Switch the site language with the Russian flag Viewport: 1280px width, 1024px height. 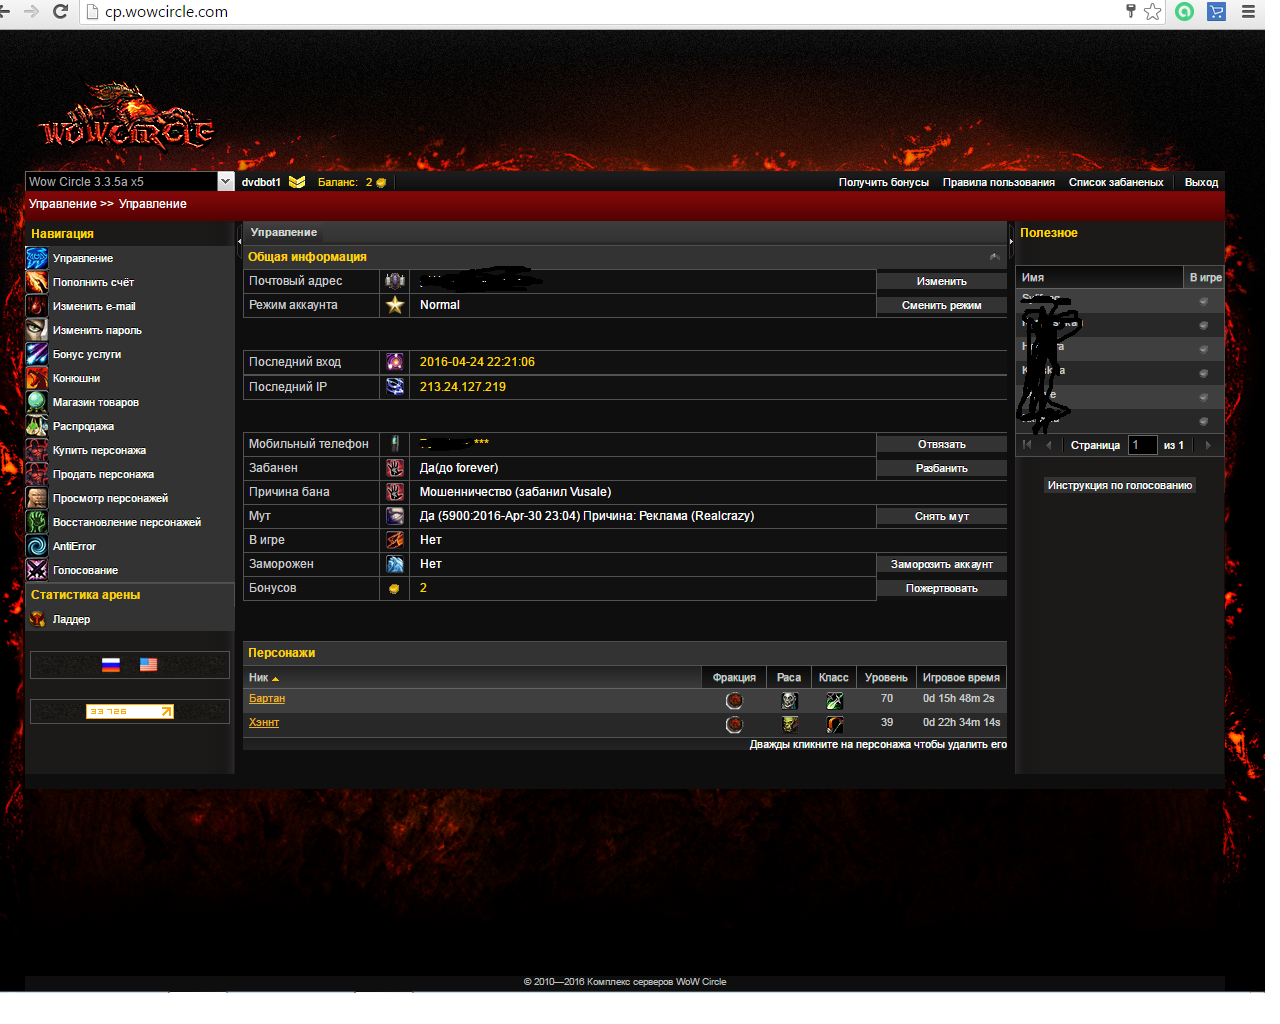(111, 665)
